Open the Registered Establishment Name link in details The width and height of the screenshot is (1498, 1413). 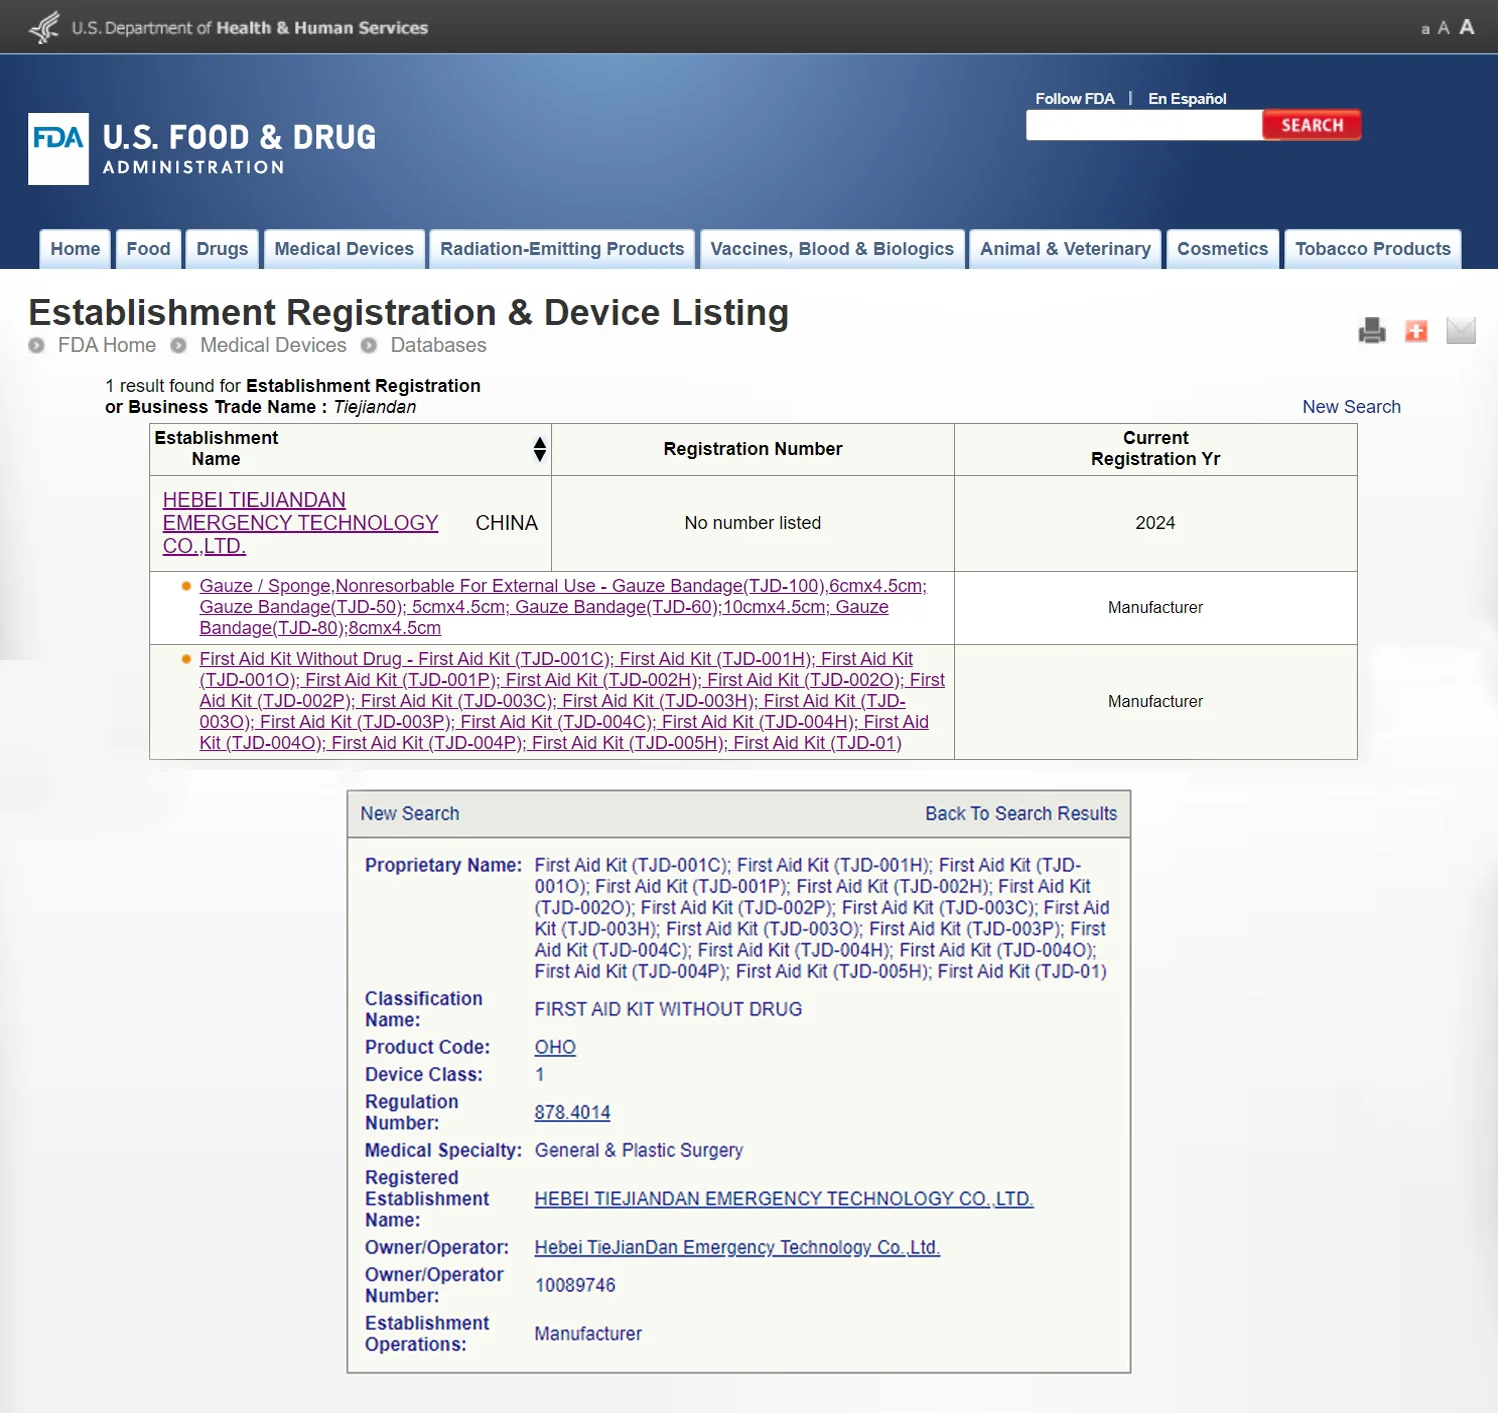784,1199
